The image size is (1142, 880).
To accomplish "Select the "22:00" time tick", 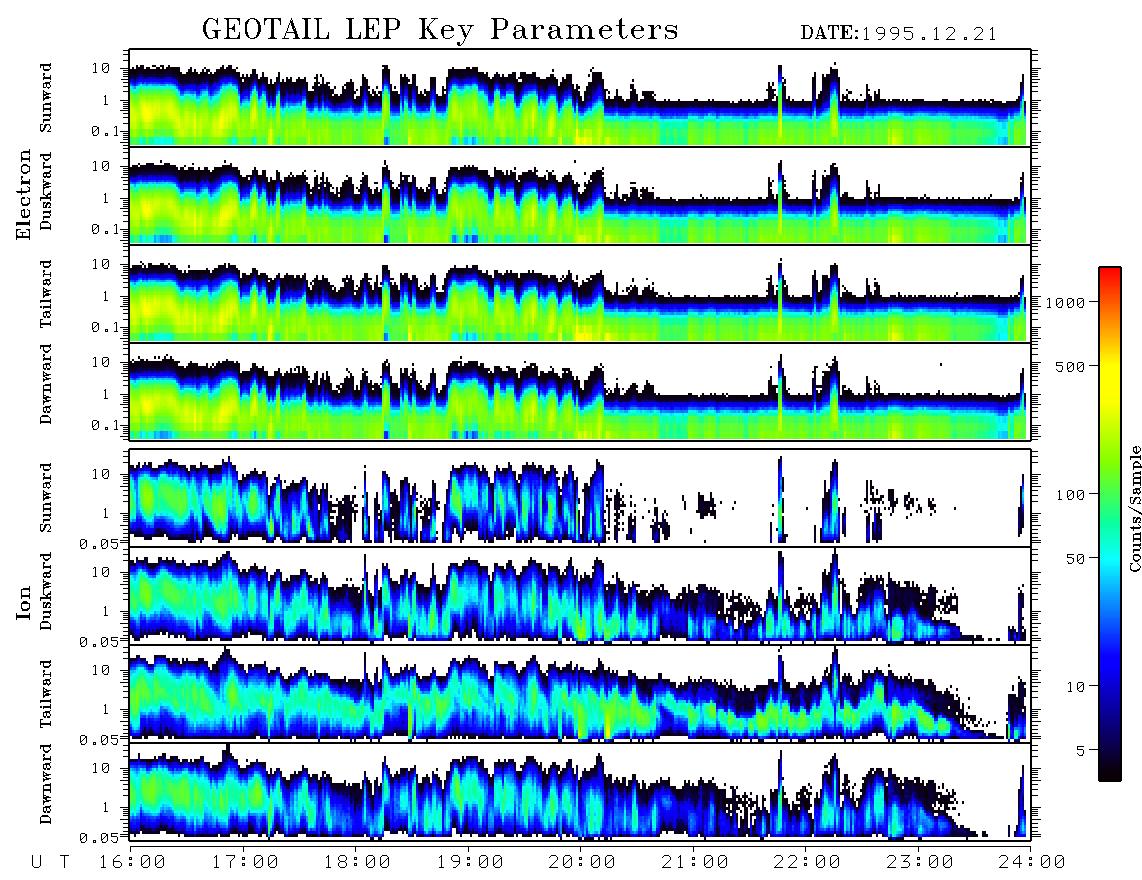I will [x=807, y=863].
